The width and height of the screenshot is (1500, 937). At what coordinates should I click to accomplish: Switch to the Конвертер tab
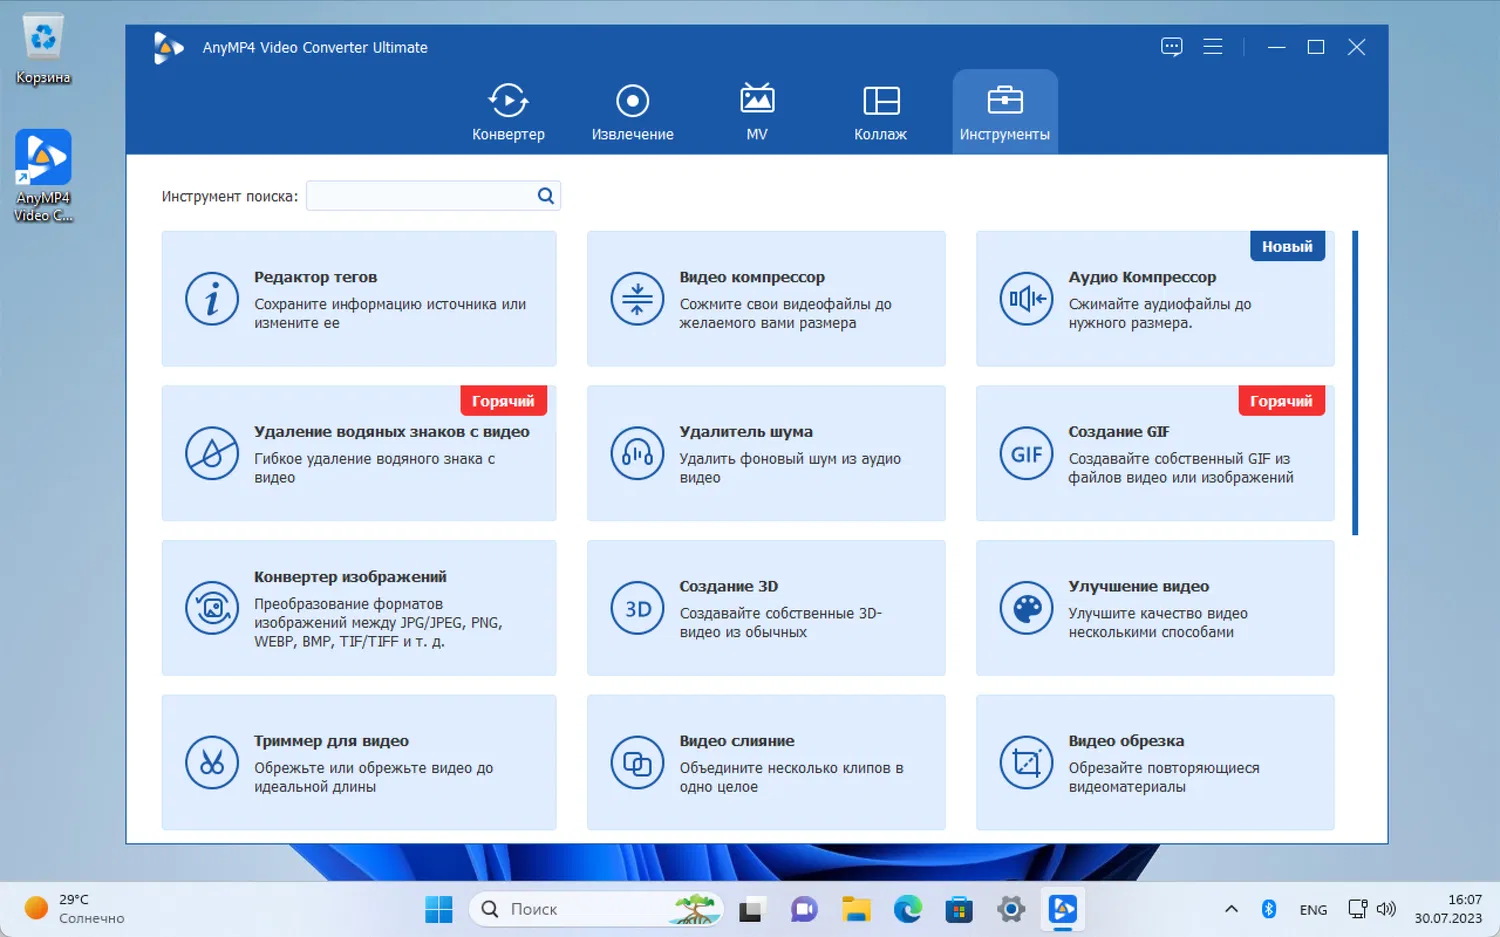[x=508, y=112]
